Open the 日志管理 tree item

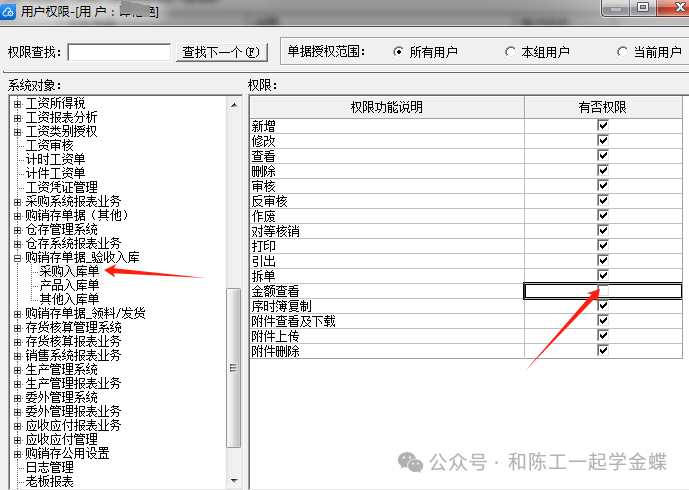pyautogui.click(x=49, y=467)
